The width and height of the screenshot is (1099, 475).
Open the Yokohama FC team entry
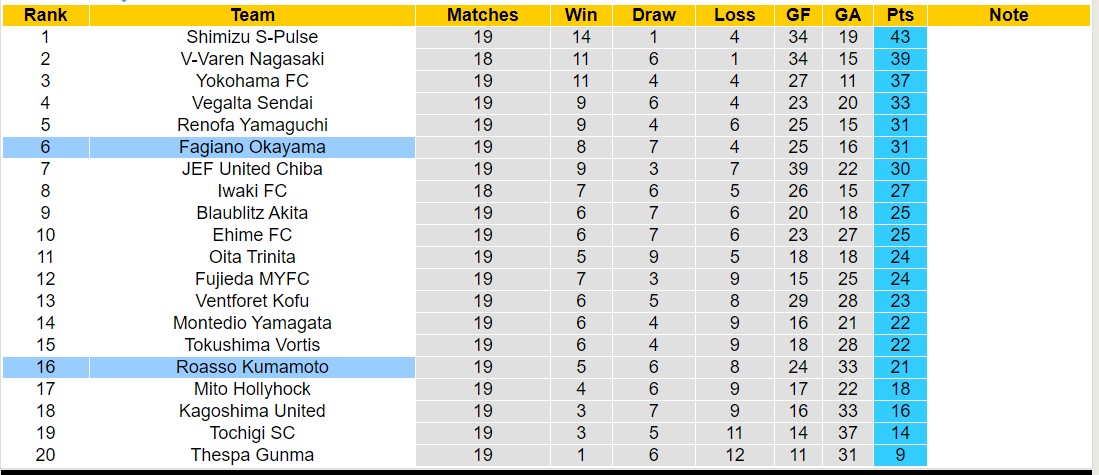[x=252, y=81]
